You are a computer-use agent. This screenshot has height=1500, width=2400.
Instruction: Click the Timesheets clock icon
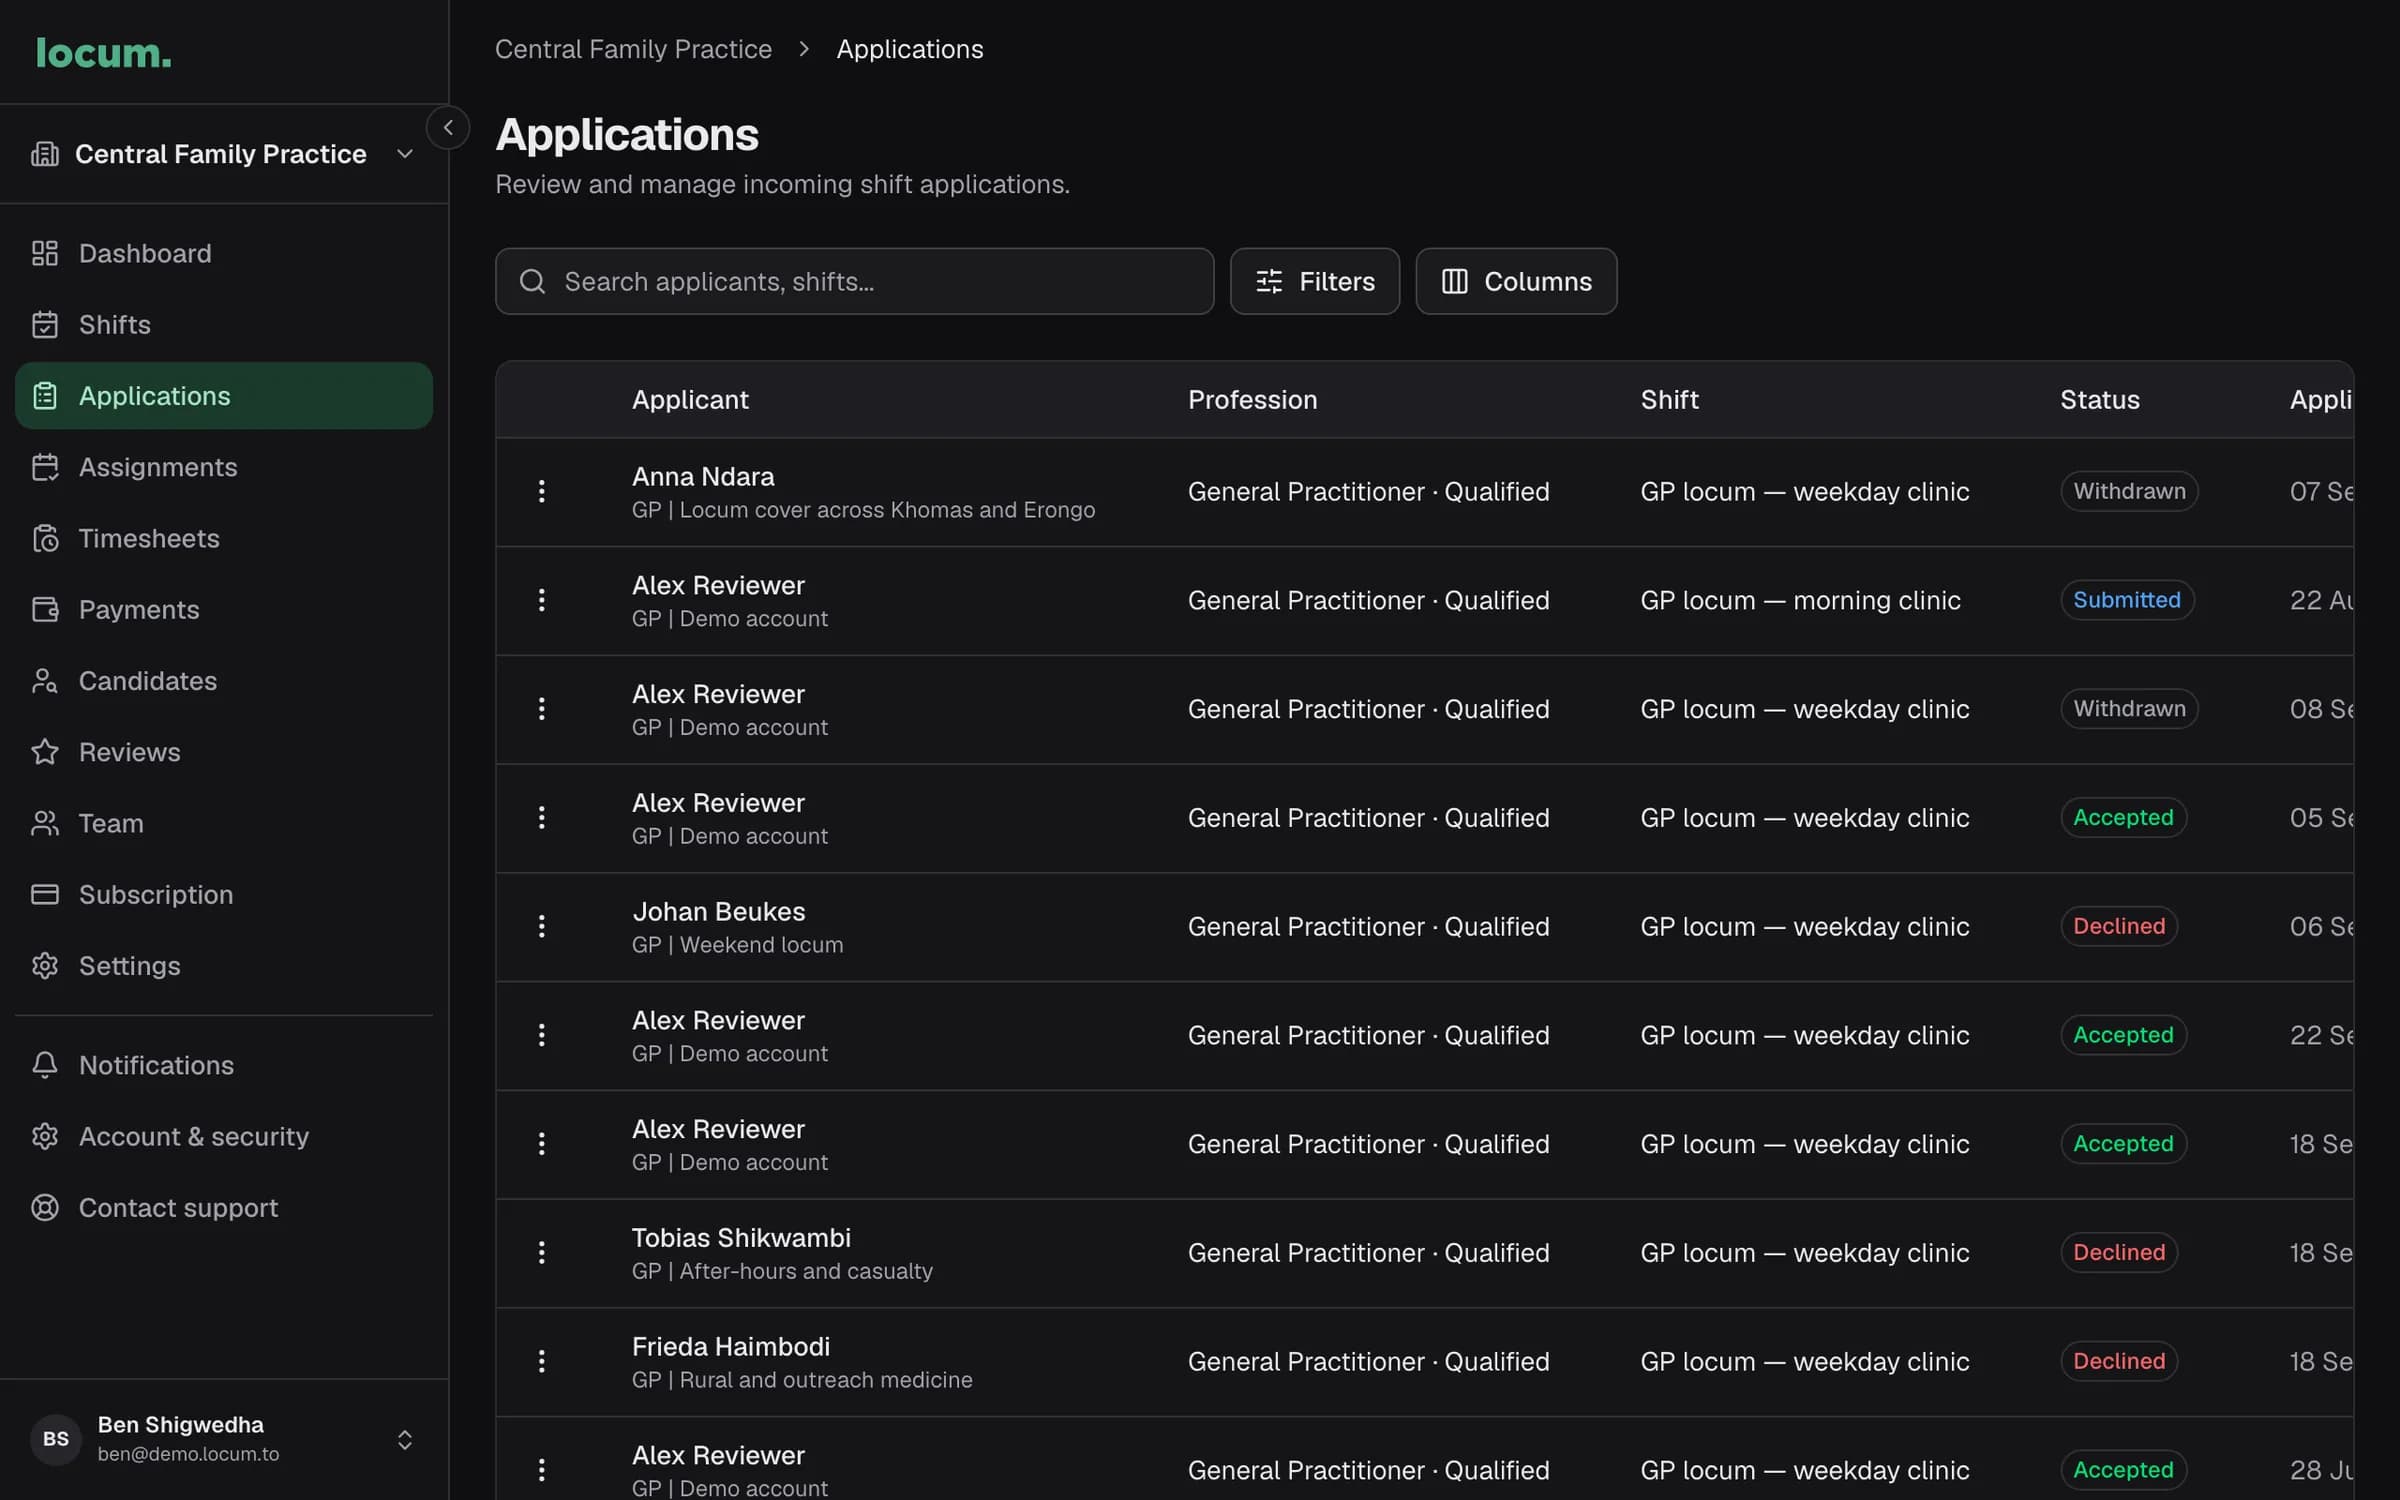coord(45,538)
